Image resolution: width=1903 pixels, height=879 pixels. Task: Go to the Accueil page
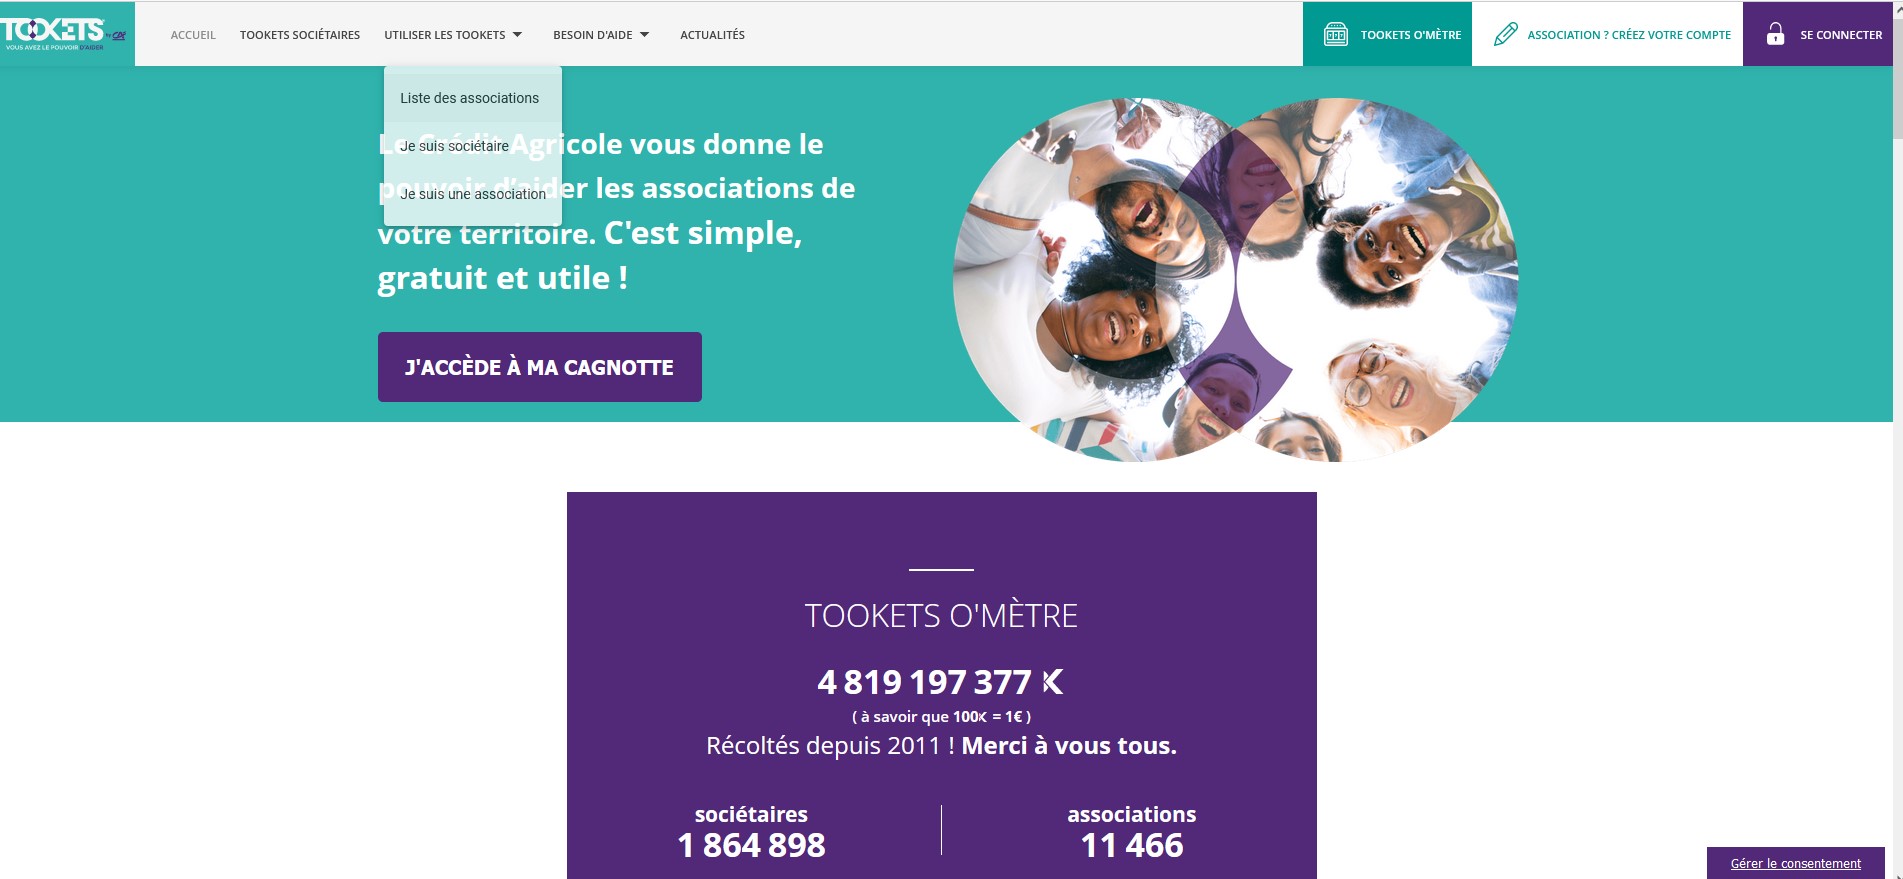click(x=193, y=35)
